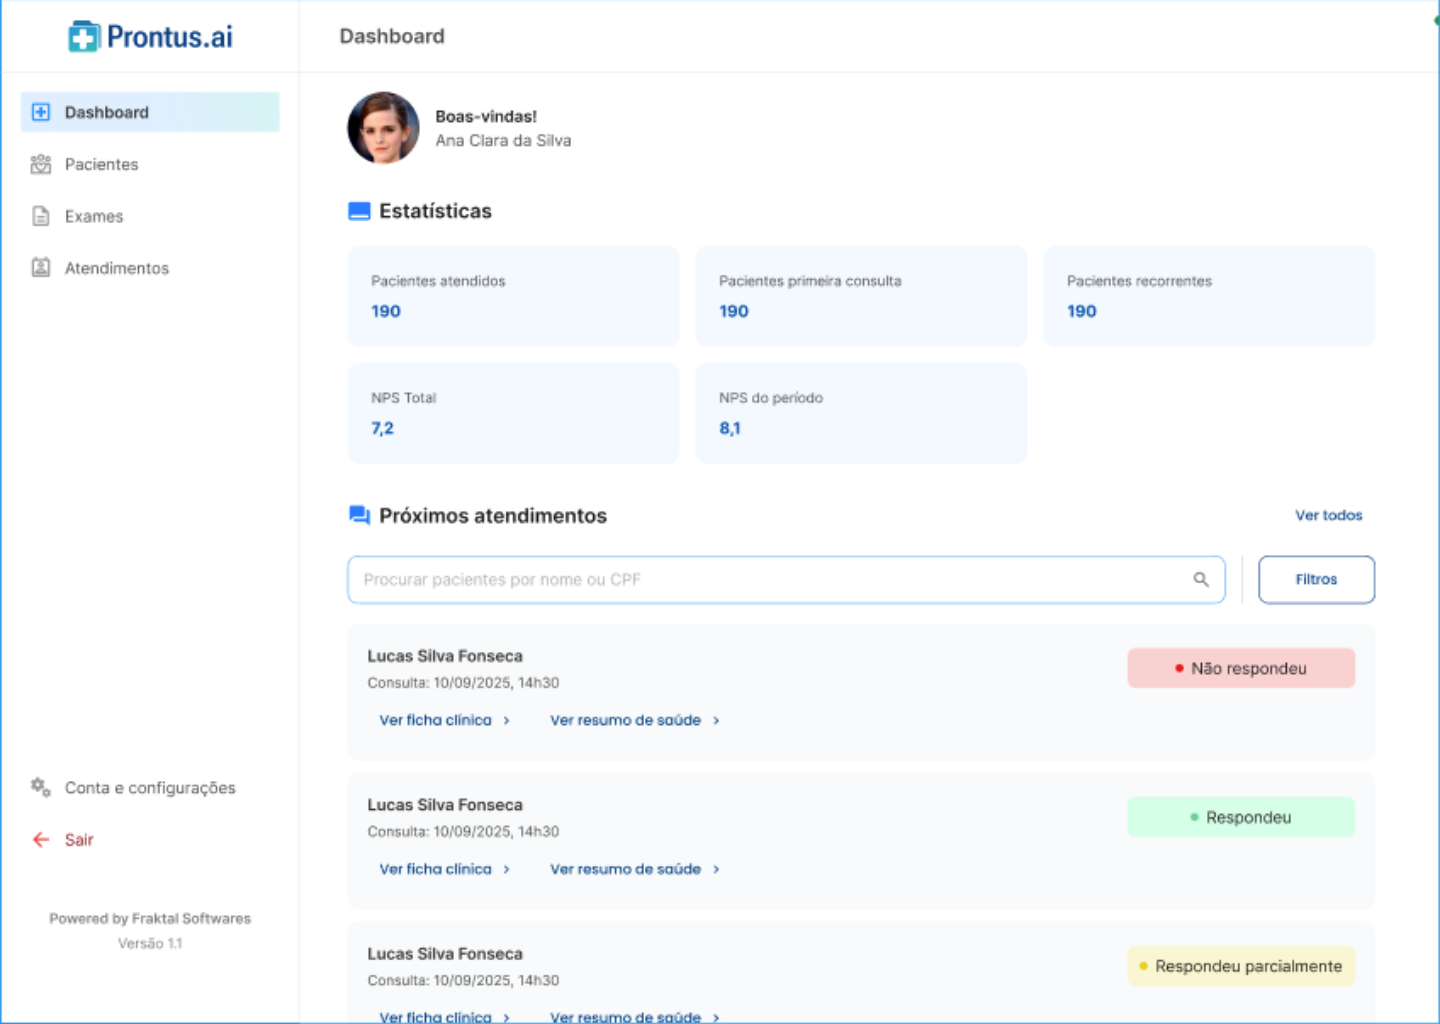
Task: Click chevron after Ver ficha clínica, Não respondeu card
Action: tap(506, 720)
